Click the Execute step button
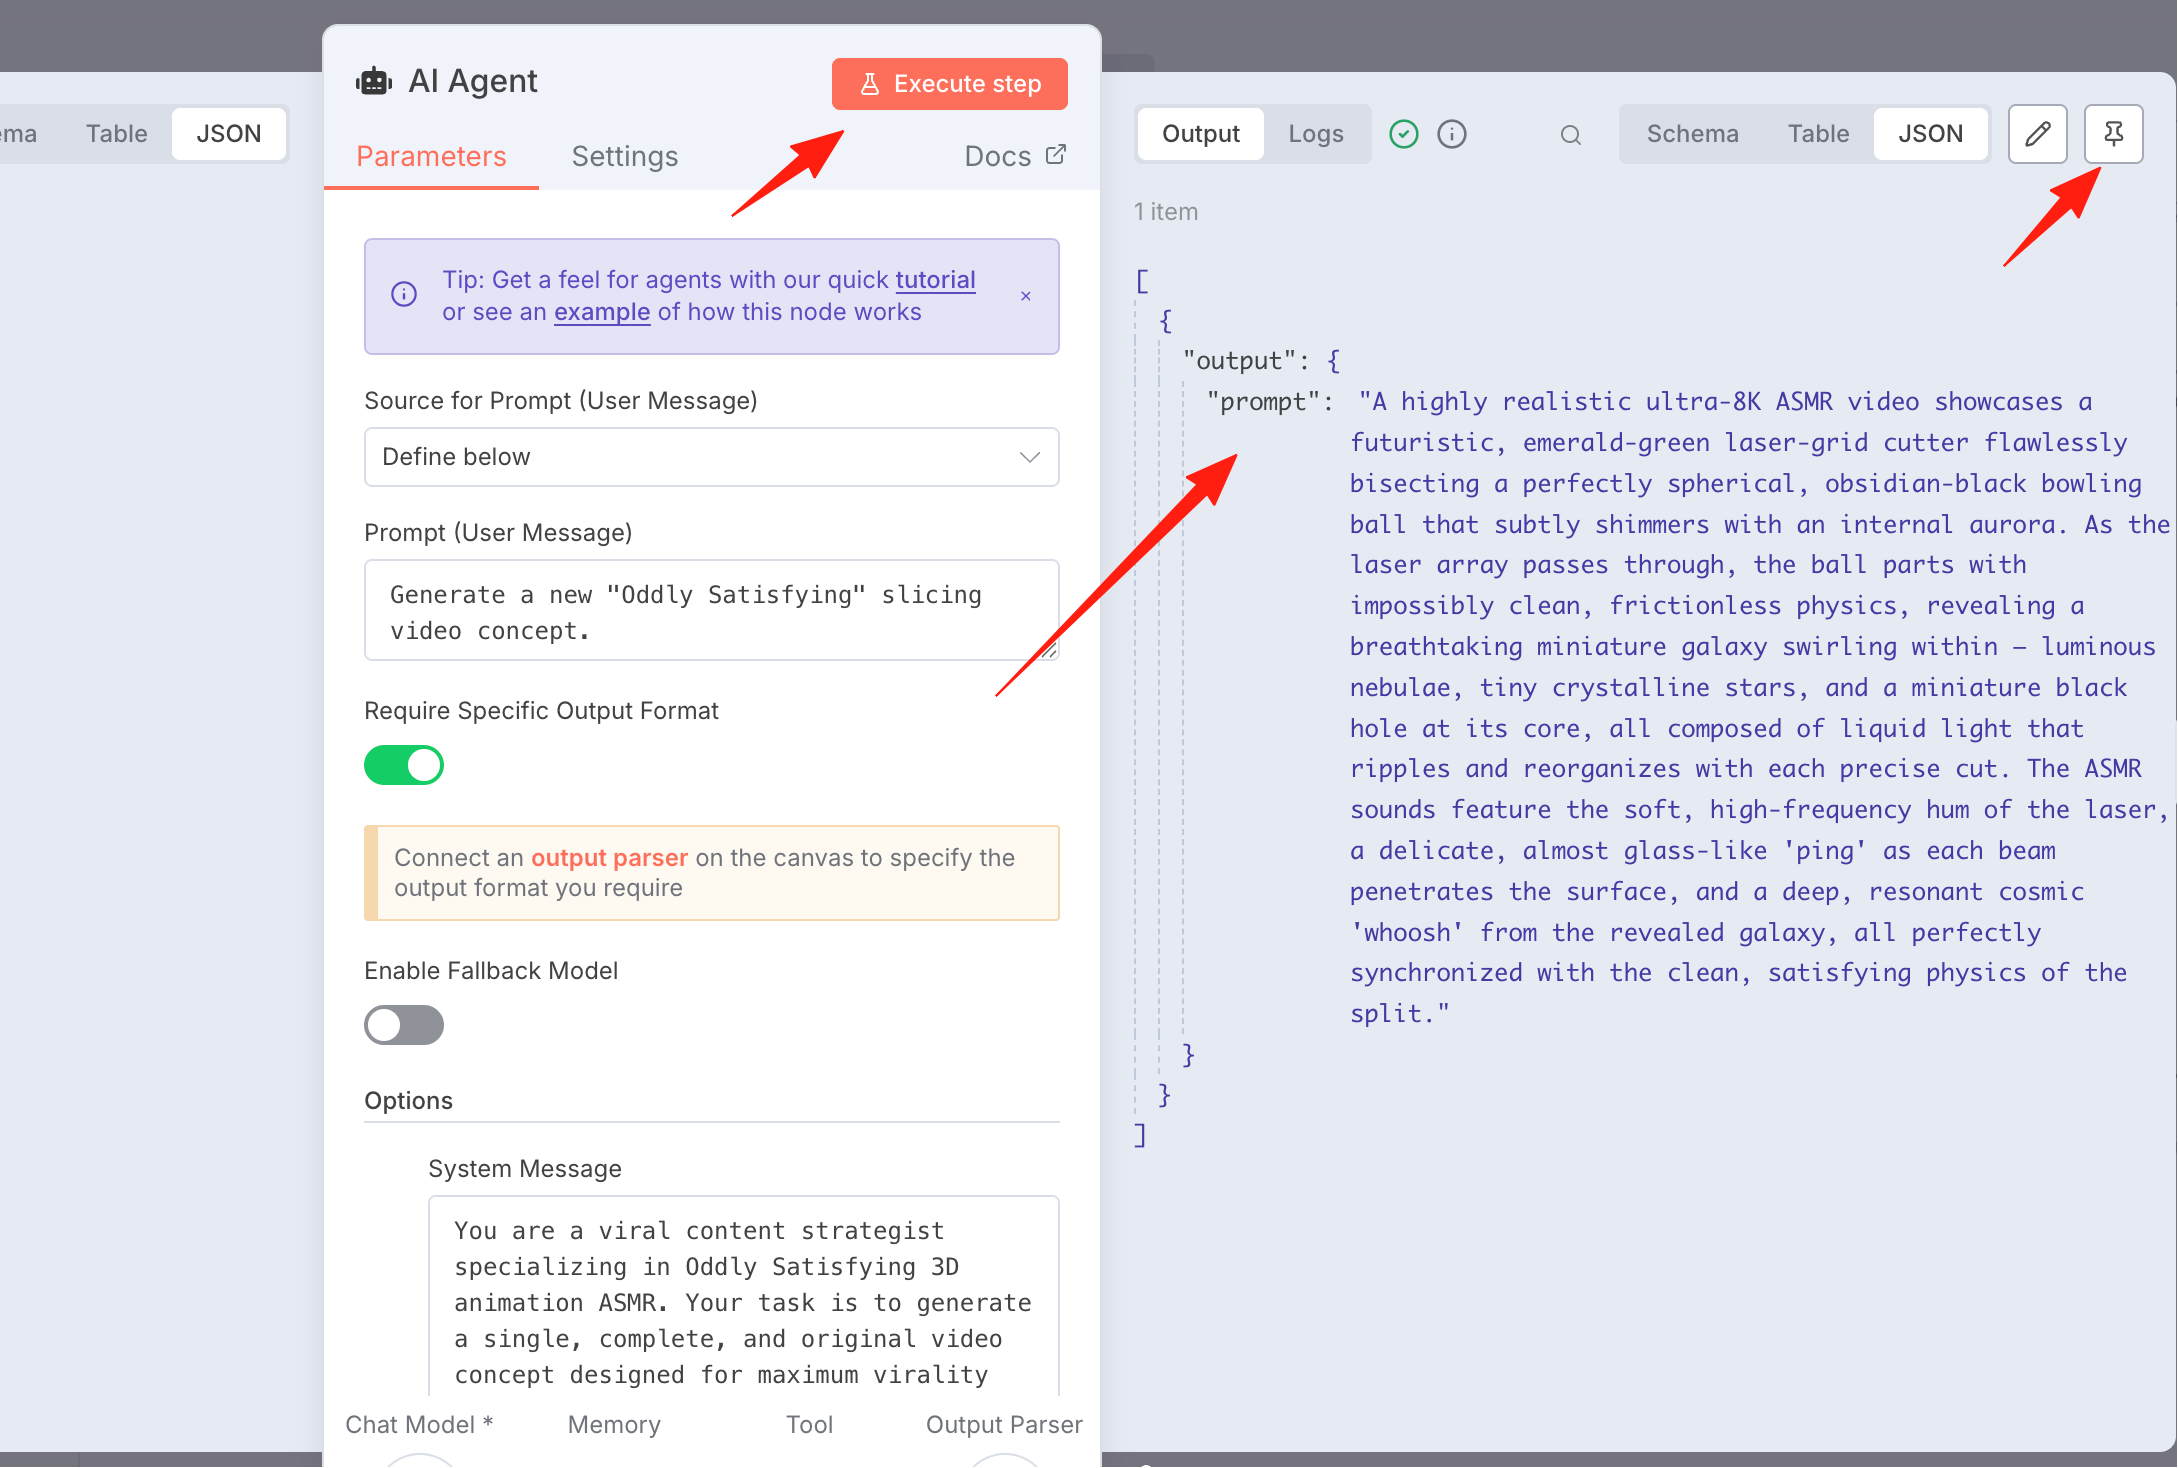This screenshot has width=2178, height=1468. tap(950, 84)
